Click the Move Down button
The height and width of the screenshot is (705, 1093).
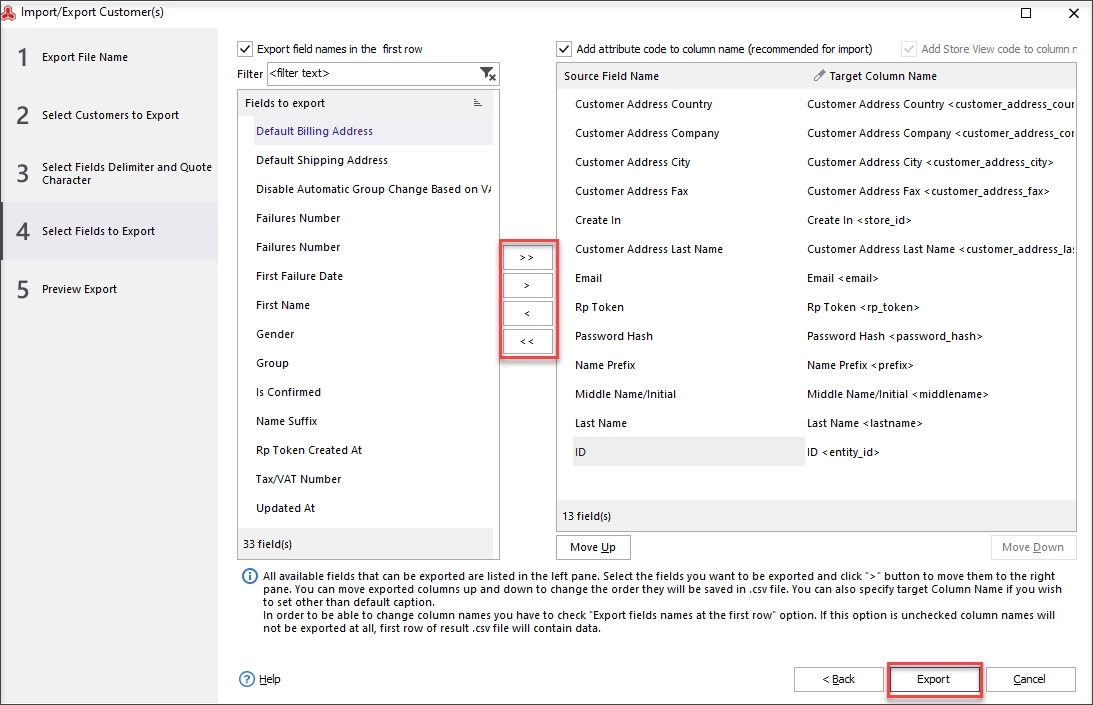pyautogui.click(x=1033, y=547)
